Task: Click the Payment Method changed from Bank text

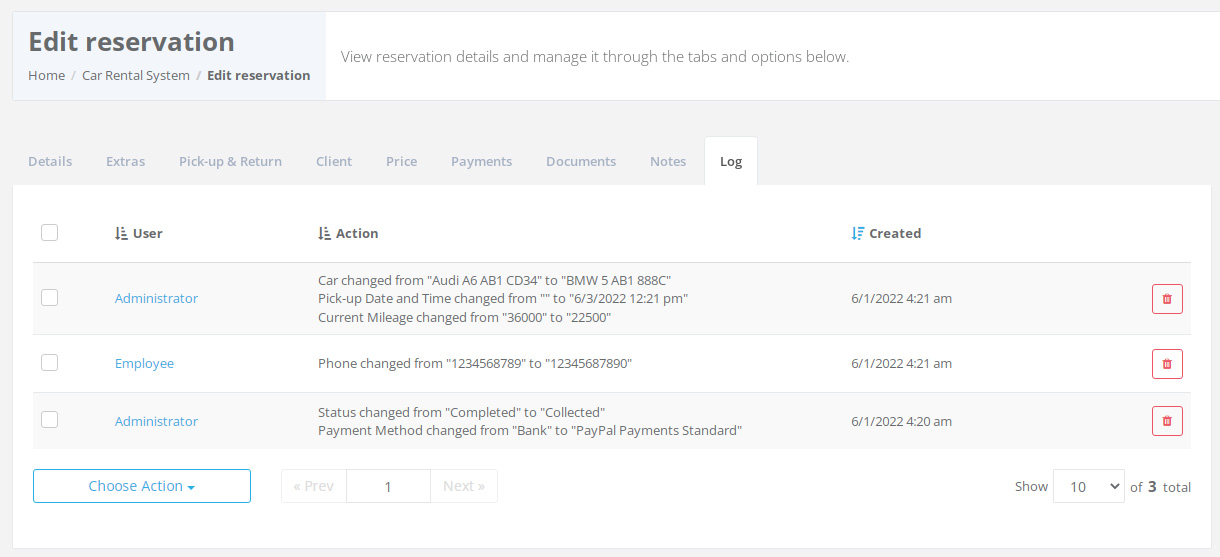Action: tap(530, 431)
